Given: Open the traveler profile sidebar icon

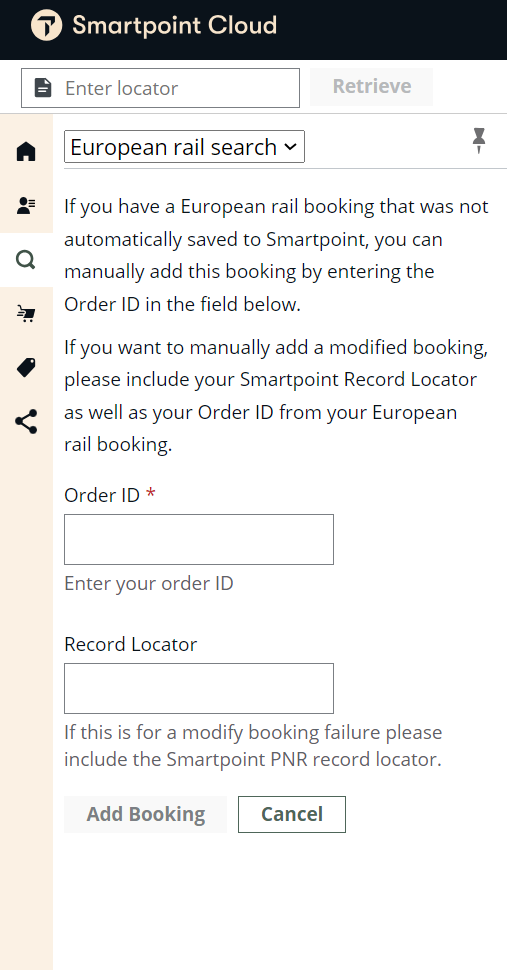Looking at the screenshot, I should click(26, 205).
